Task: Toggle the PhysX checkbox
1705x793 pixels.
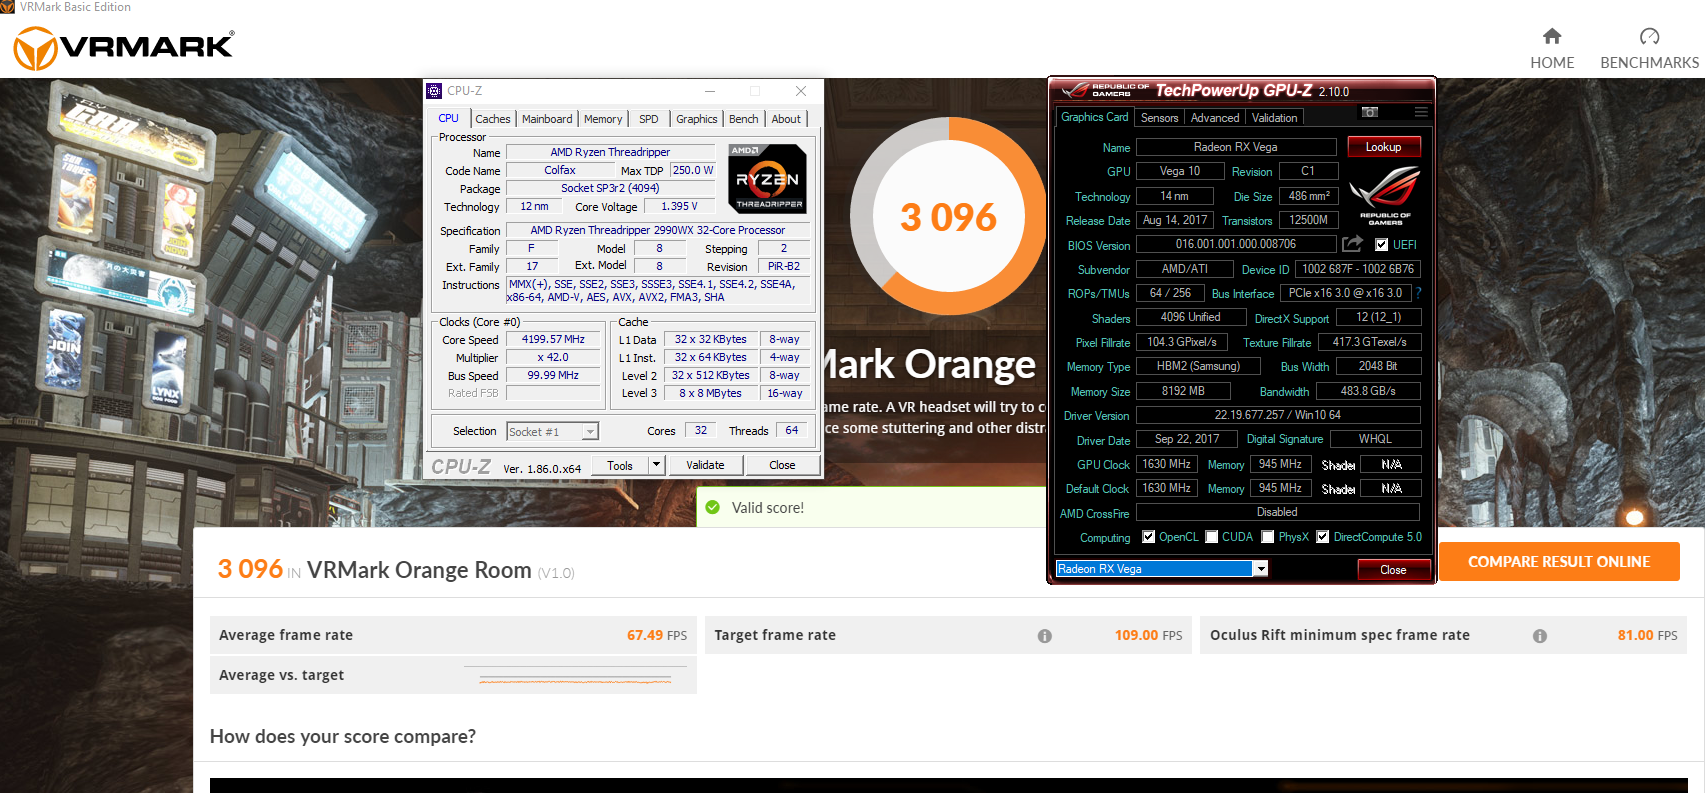Action: (x=1268, y=537)
